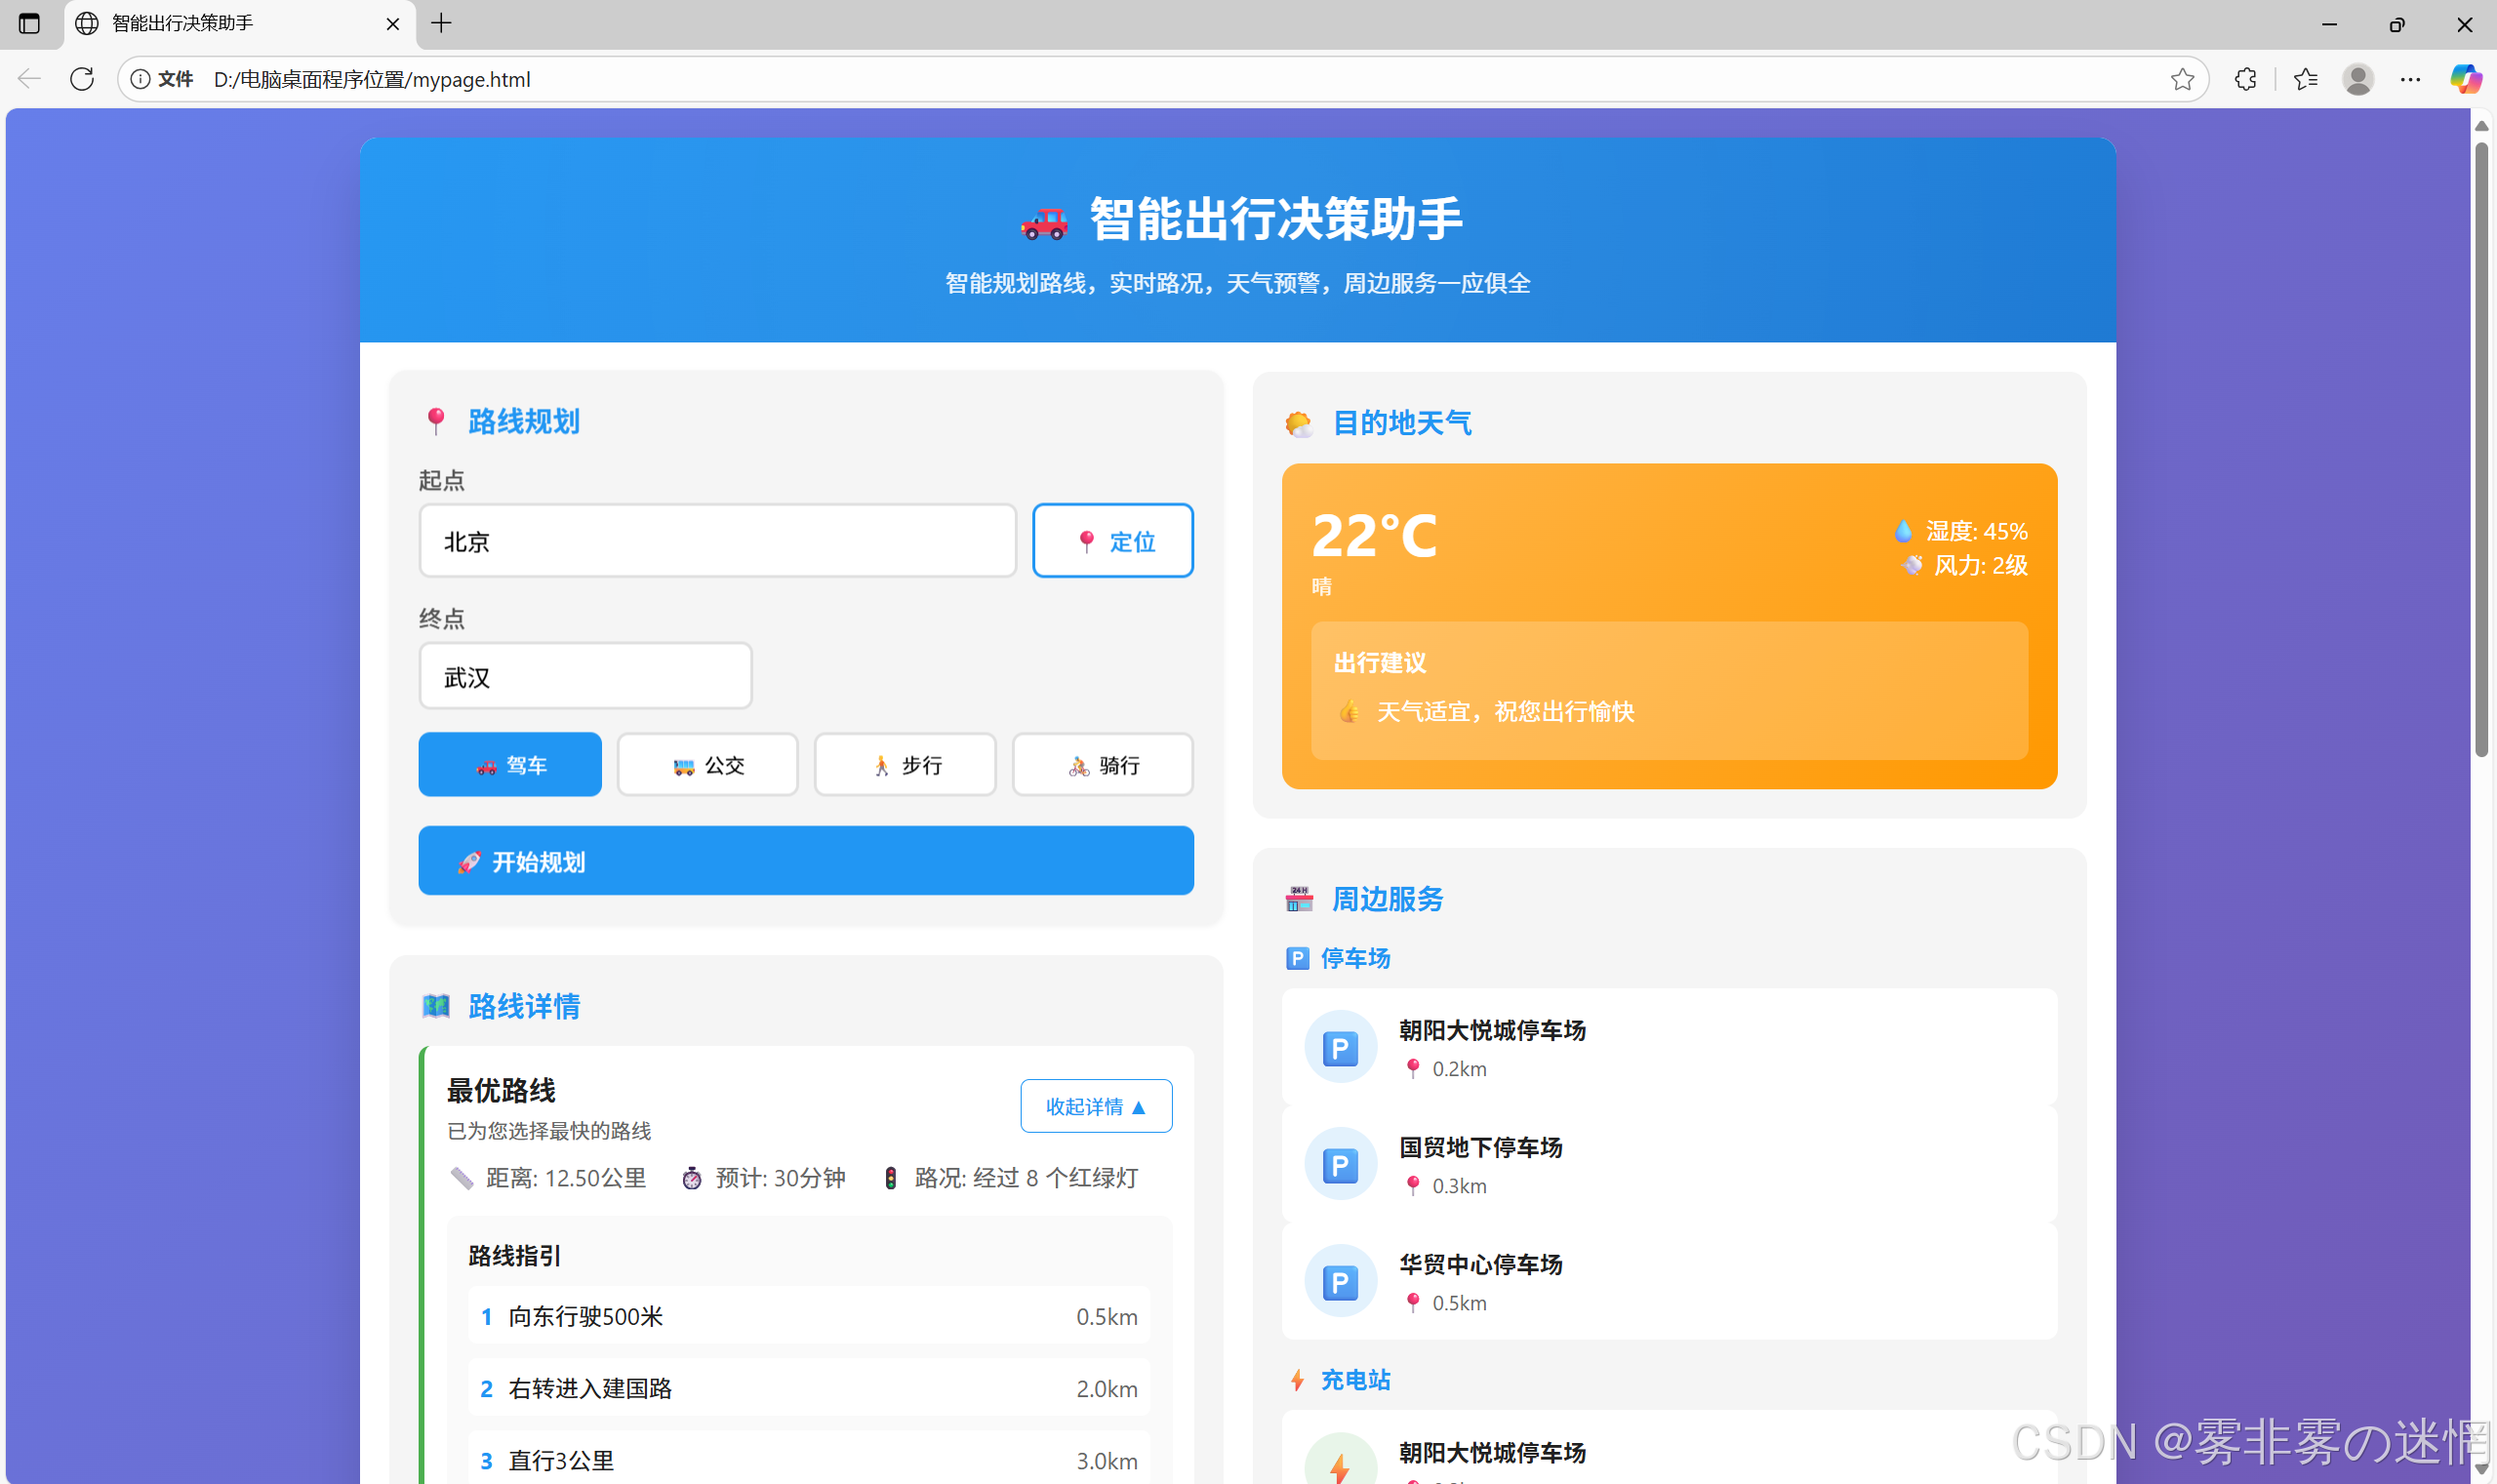
Task: Open the browser favorites list icon
Action: pos(2306,79)
